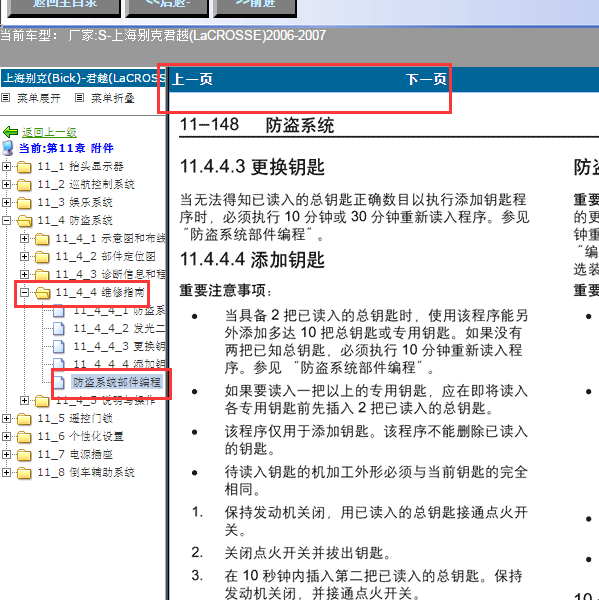The height and width of the screenshot is (600, 599).
Task: Expand the 11_4_5 node
Action: [24, 400]
